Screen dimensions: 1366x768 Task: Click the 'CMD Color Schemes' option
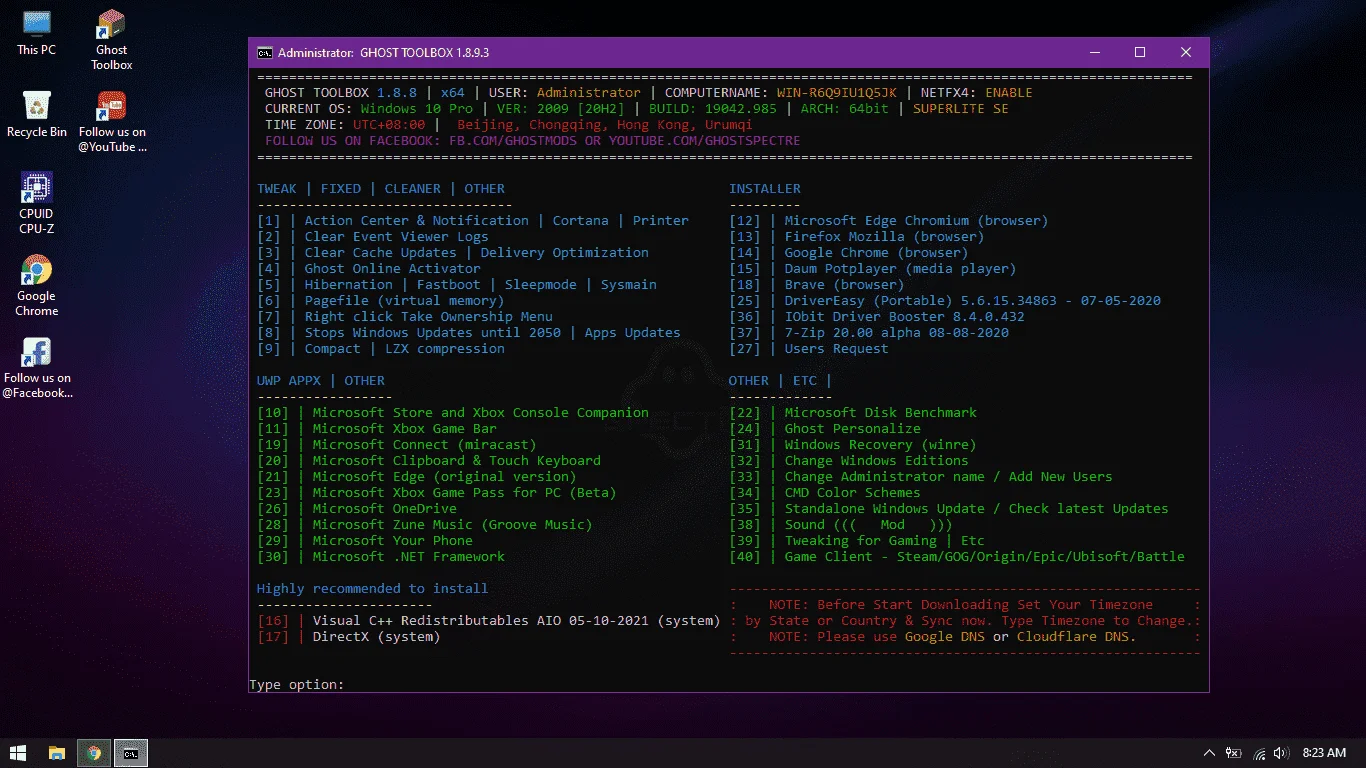[x=853, y=493]
